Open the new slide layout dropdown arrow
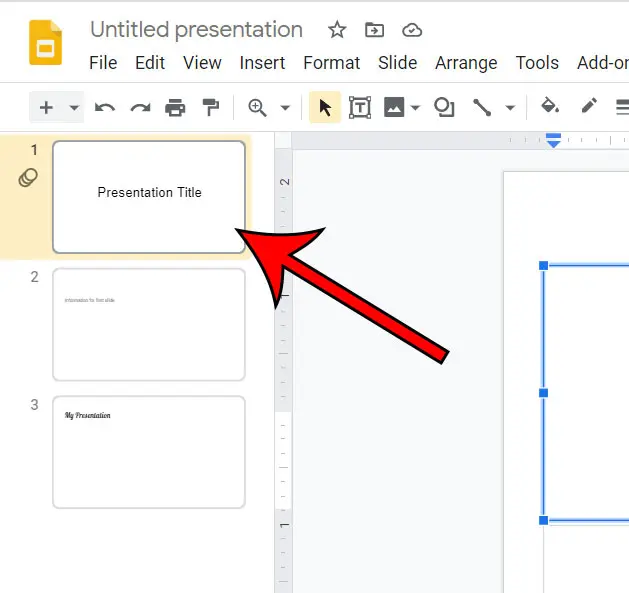629x593 pixels. [x=73, y=108]
